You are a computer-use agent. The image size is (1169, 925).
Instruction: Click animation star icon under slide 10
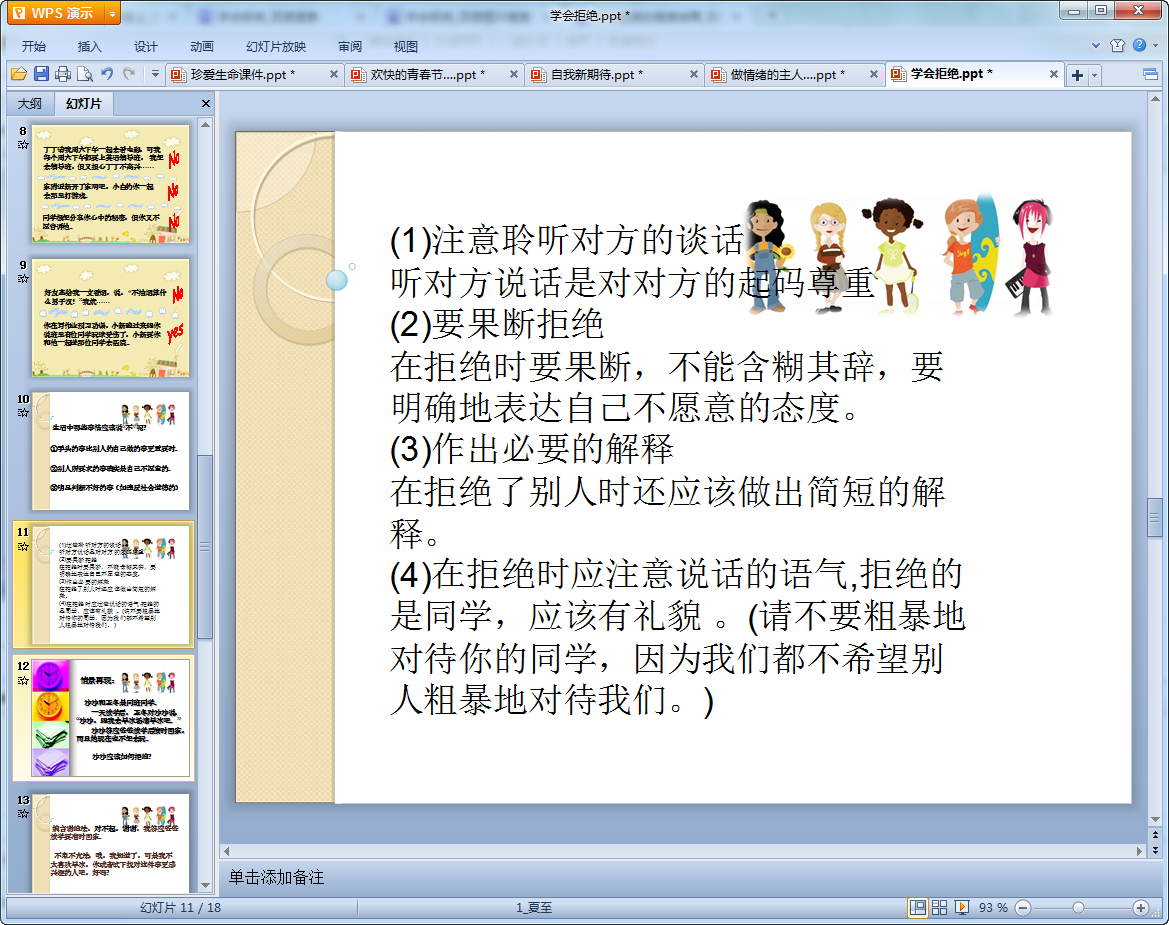tap(23, 413)
